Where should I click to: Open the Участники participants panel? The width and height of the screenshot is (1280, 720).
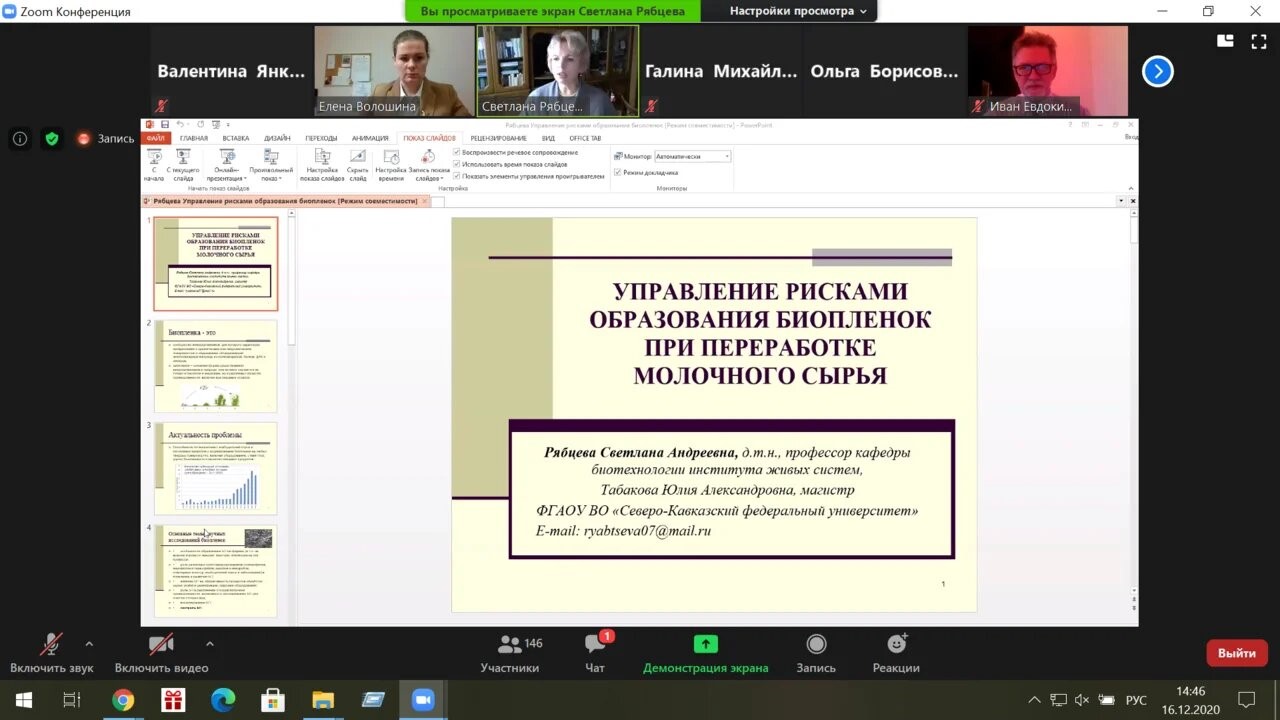tap(510, 645)
